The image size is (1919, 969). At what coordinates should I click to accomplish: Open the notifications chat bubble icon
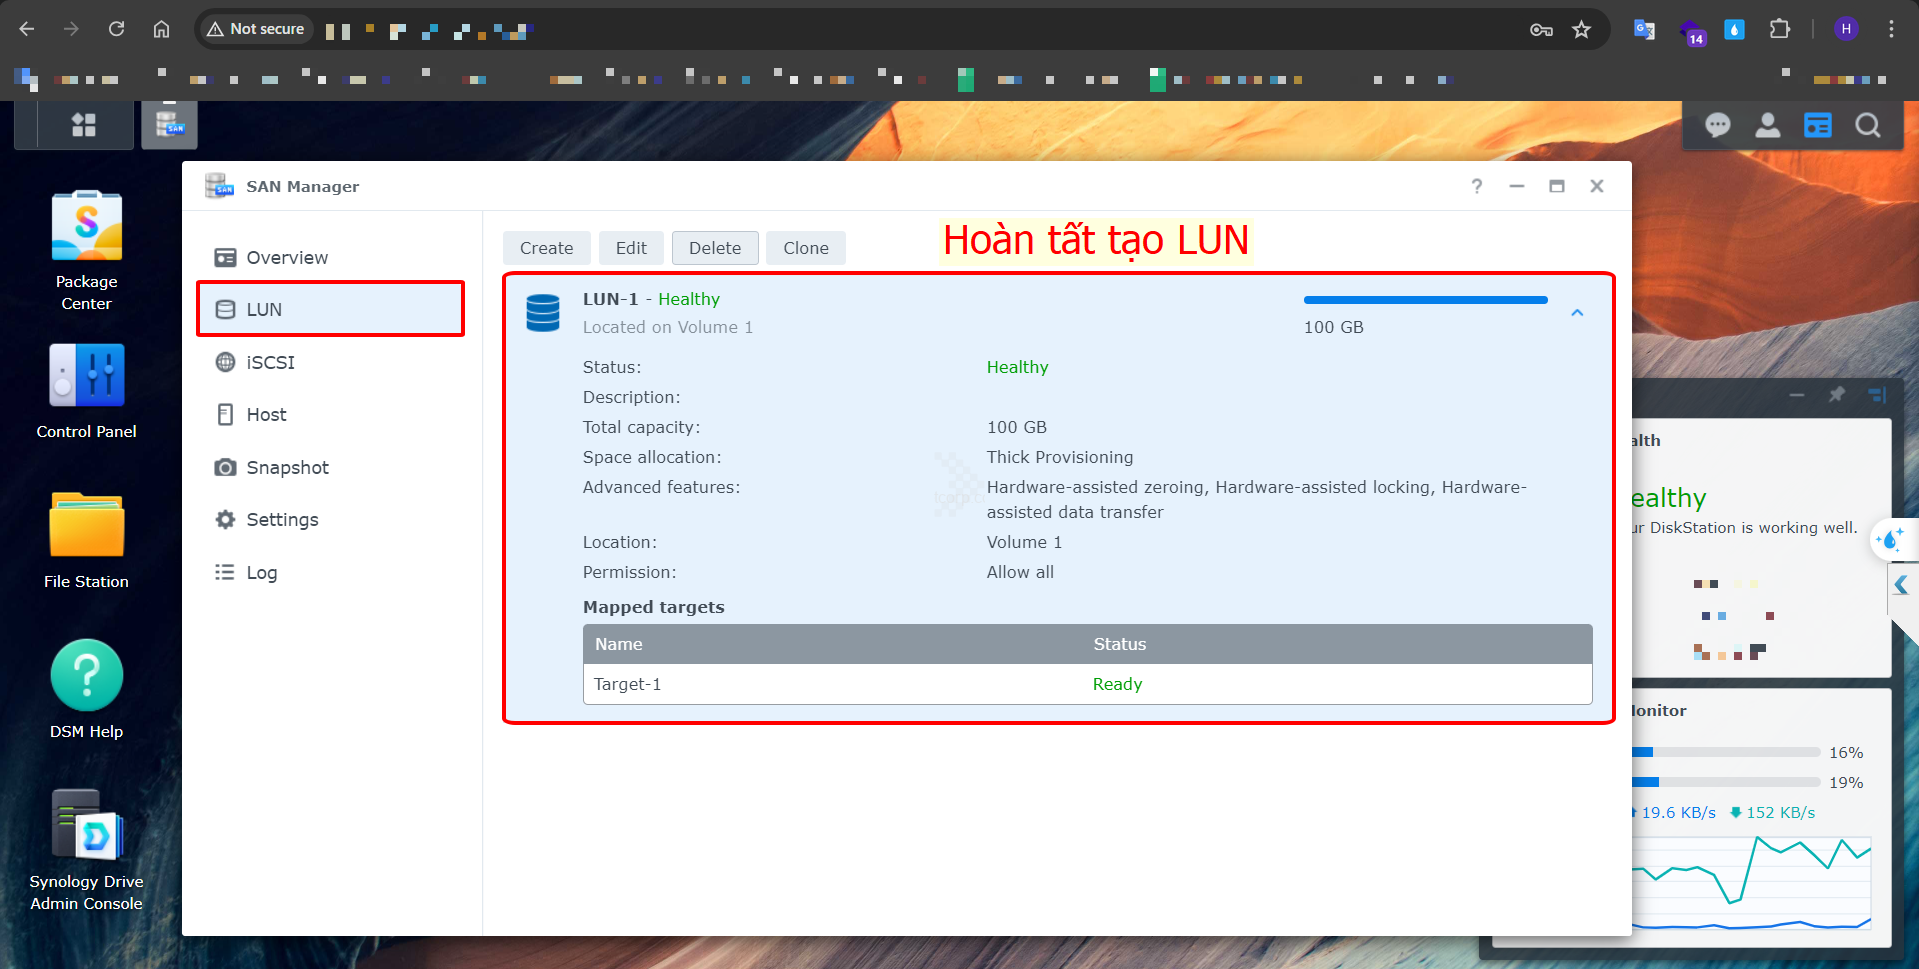tap(1717, 125)
